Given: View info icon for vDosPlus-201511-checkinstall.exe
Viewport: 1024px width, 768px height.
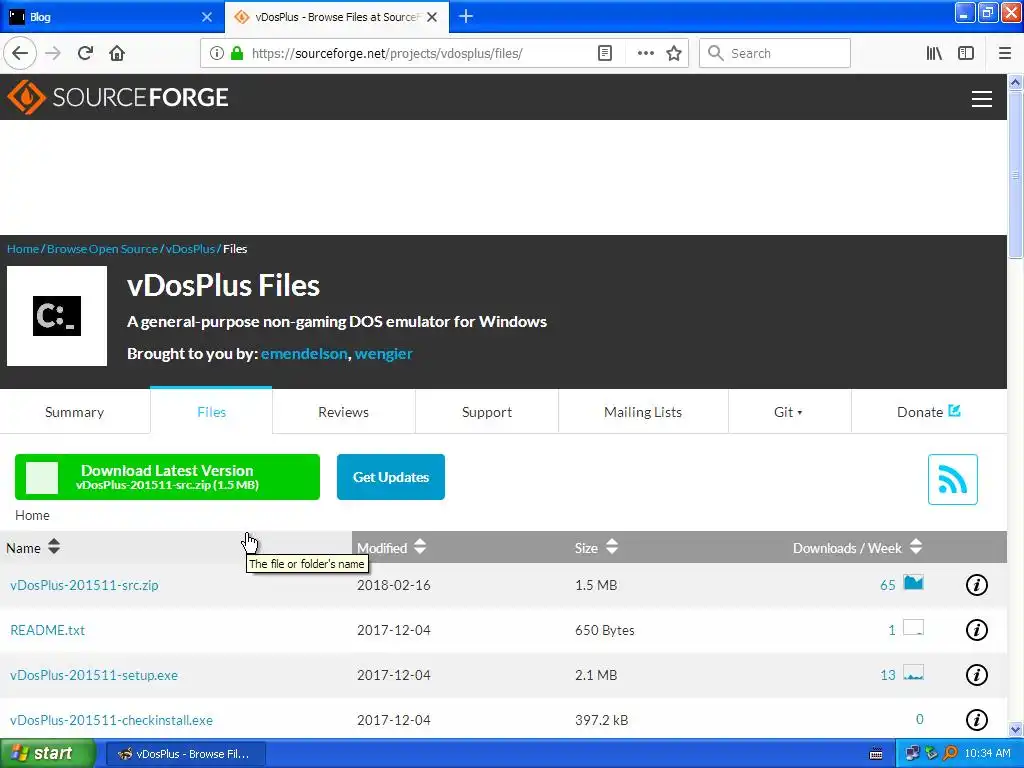Looking at the screenshot, I should pos(976,720).
